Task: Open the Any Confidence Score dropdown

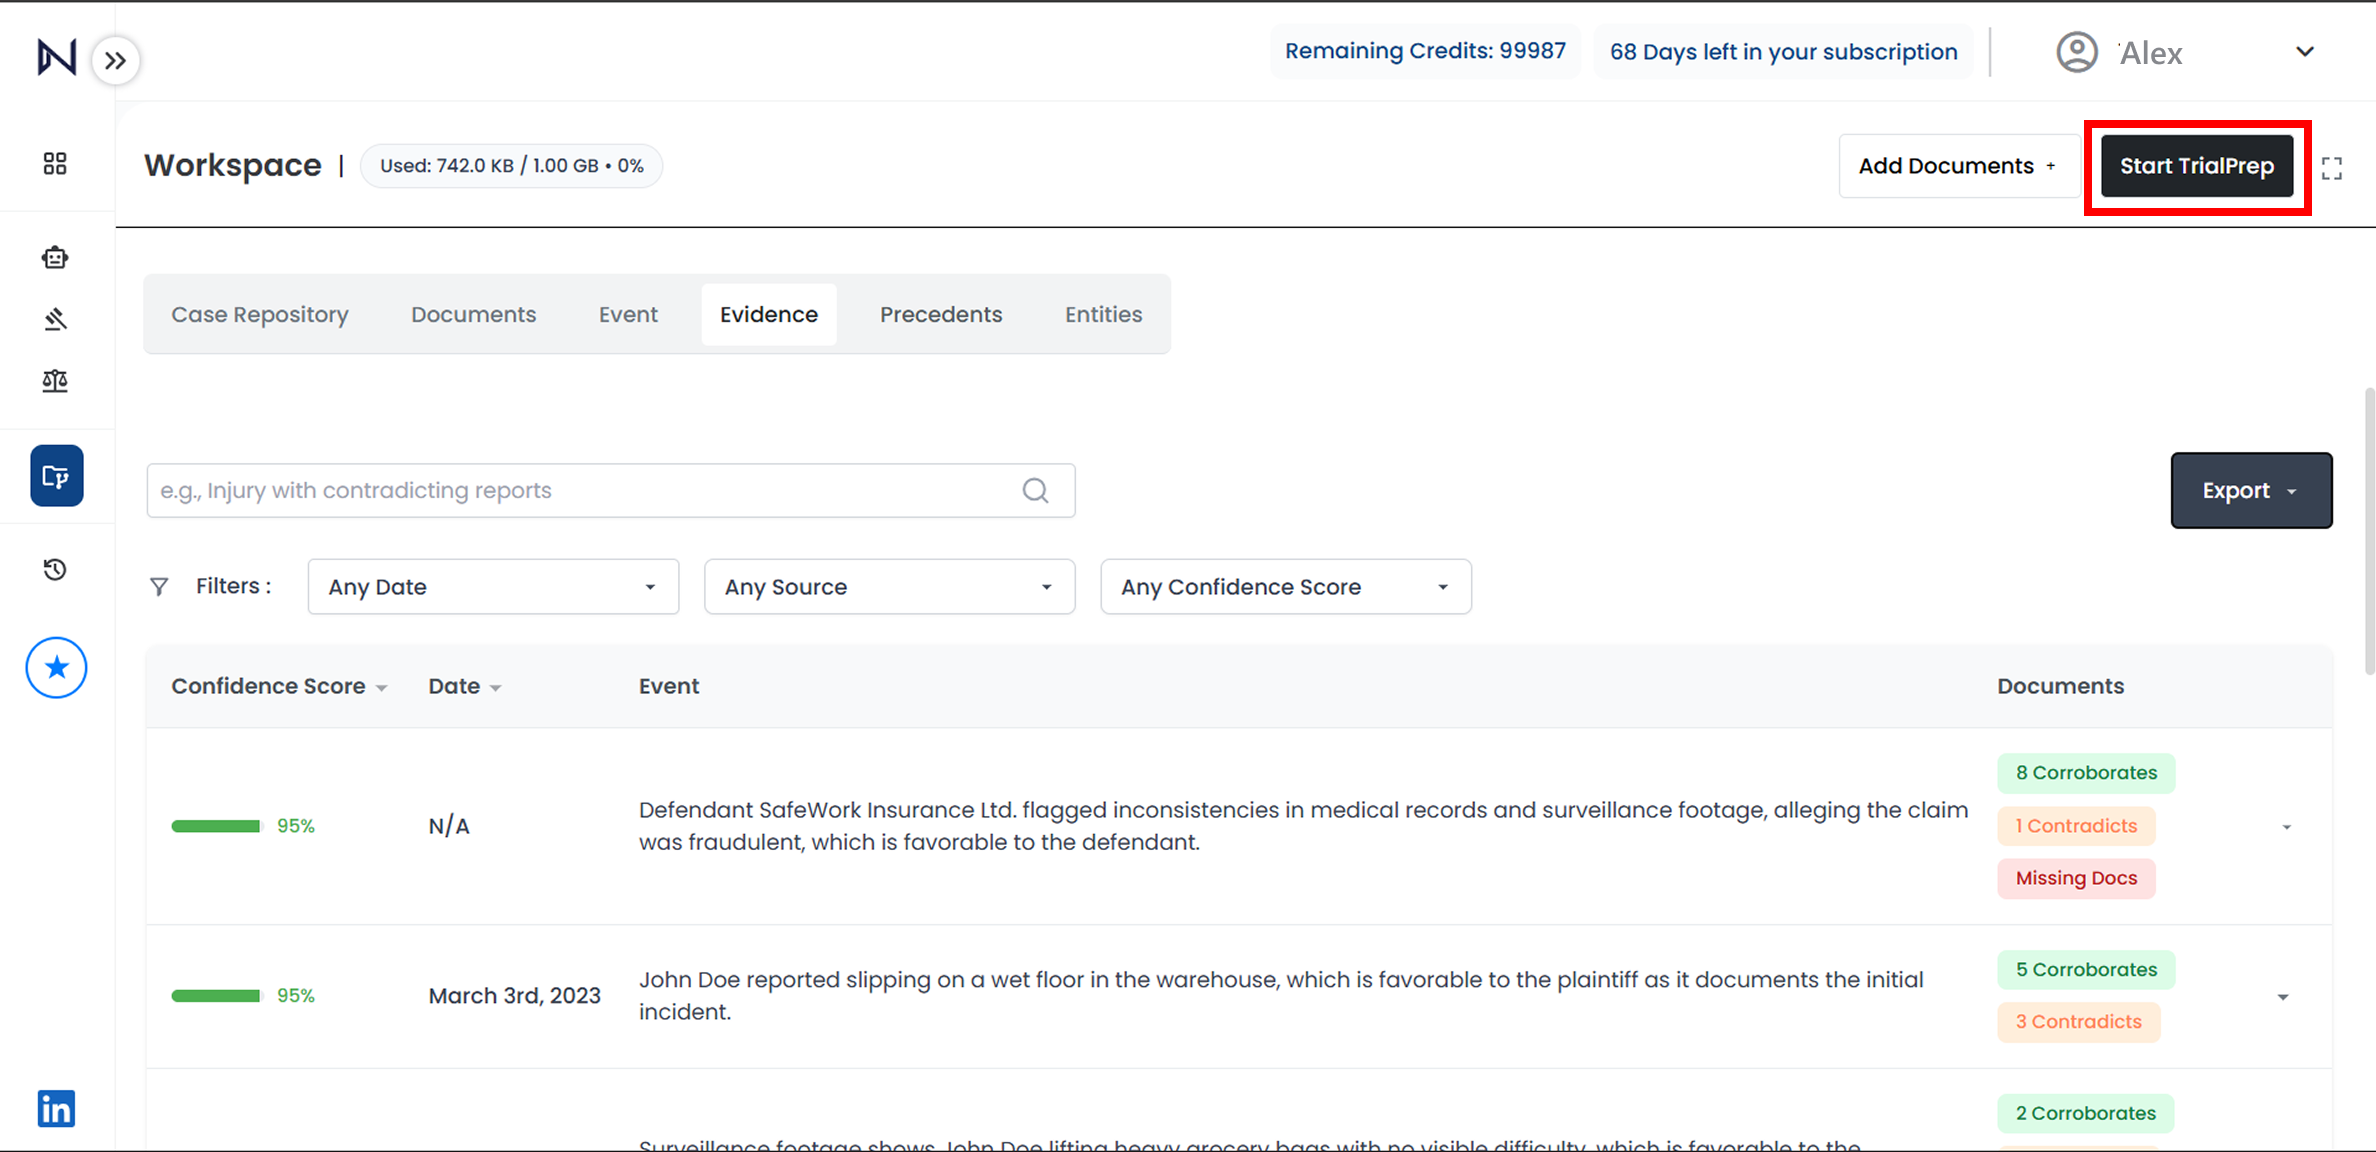Action: coord(1285,587)
